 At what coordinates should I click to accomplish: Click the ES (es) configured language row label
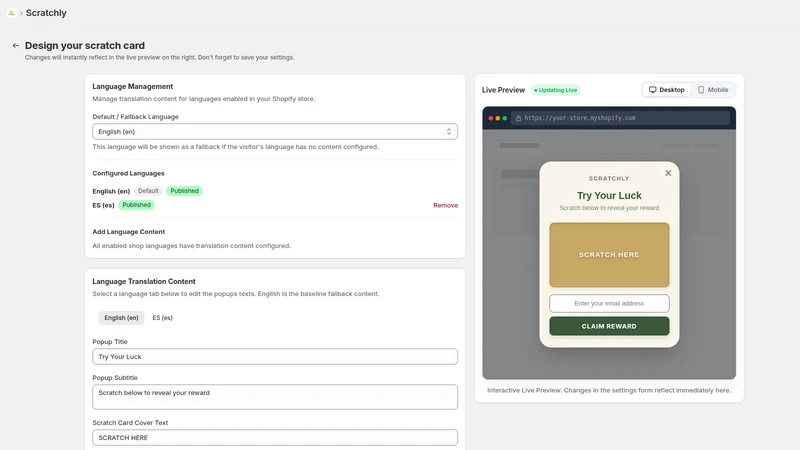(103, 205)
